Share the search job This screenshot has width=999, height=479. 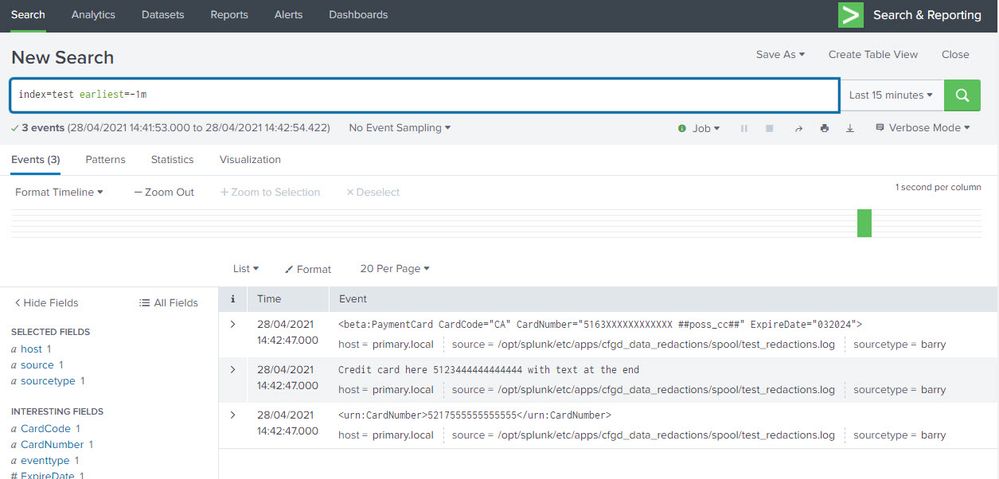pyautogui.click(x=798, y=128)
